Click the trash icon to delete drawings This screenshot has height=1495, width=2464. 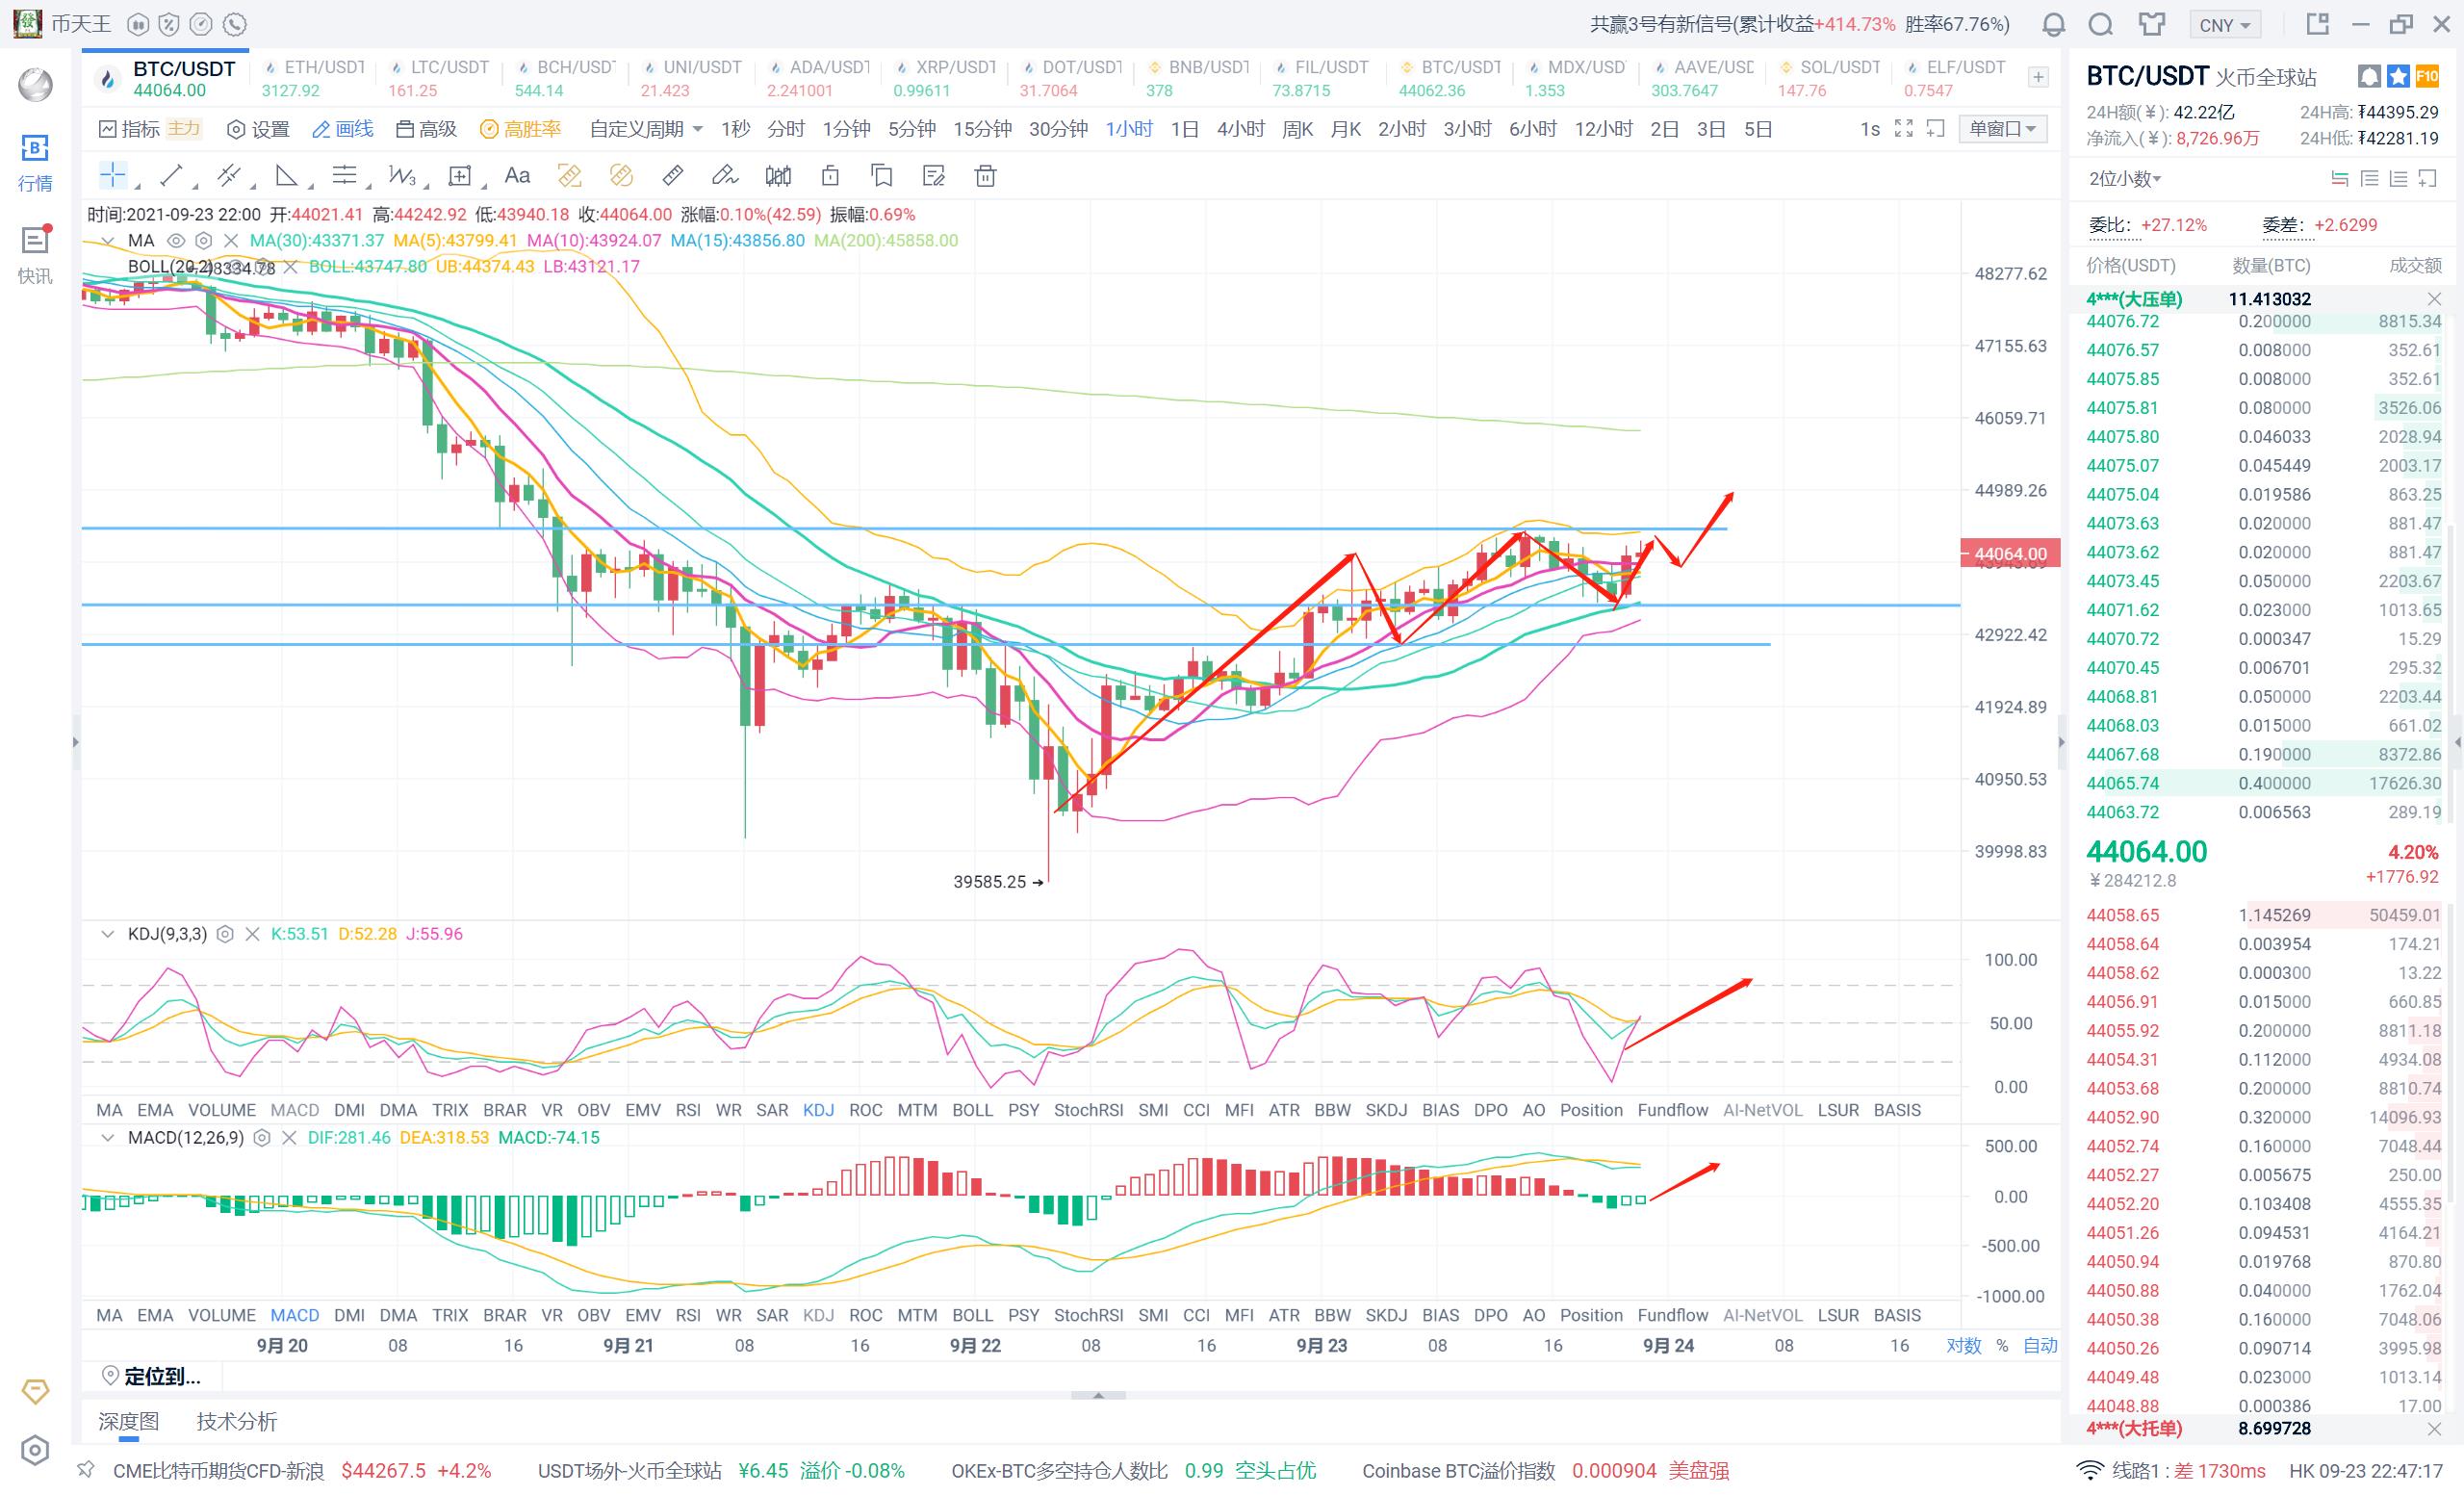click(x=985, y=176)
